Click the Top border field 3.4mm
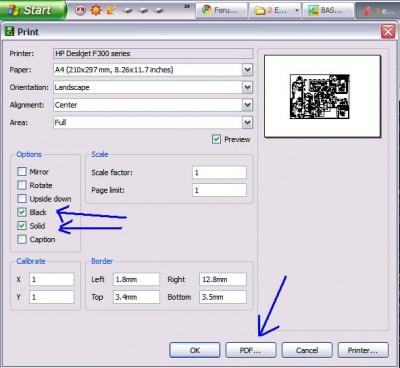The height and width of the screenshot is (368, 400). [136, 297]
